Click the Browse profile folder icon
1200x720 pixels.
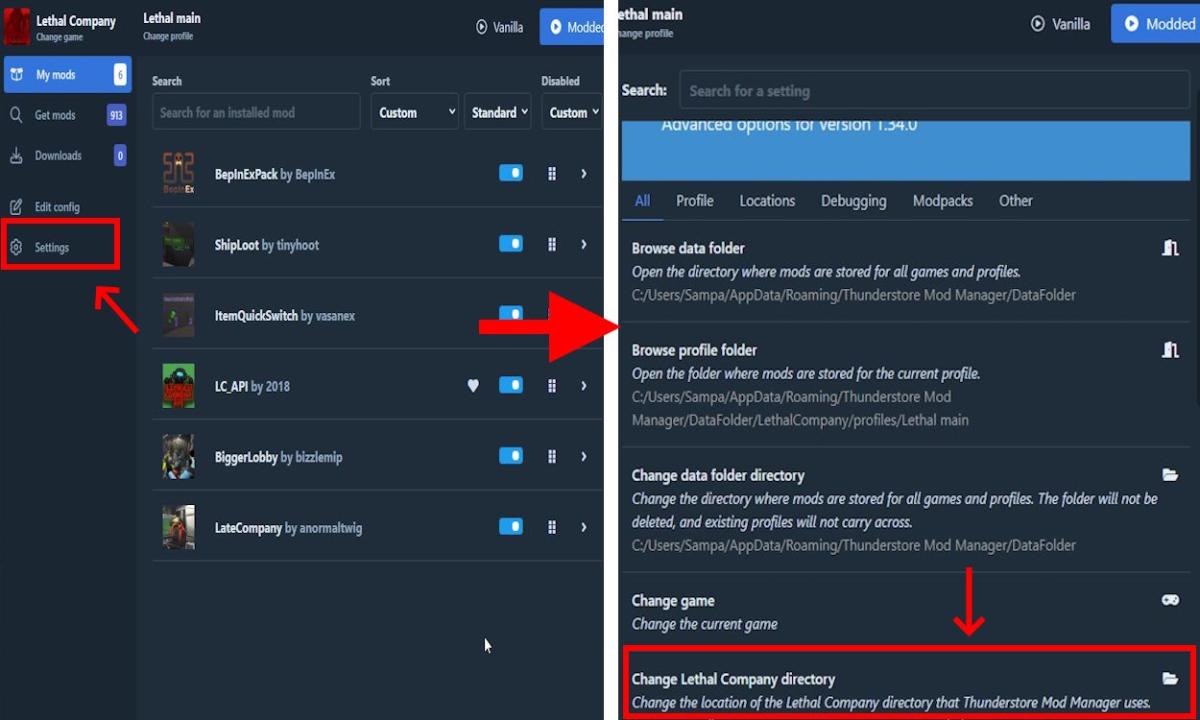click(x=1170, y=349)
